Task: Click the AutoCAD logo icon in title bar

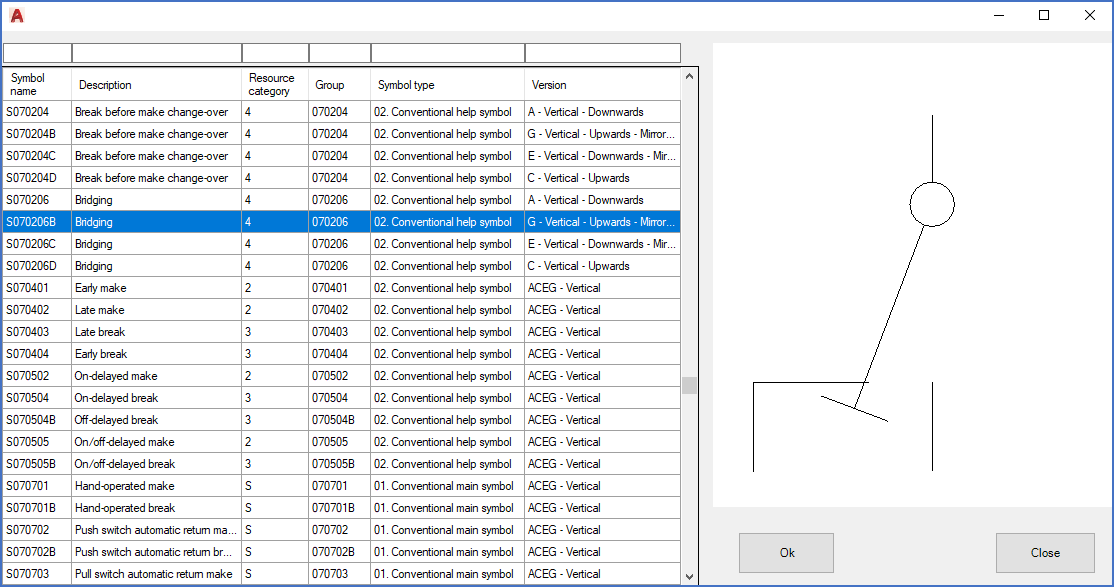Action: tap(16, 16)
